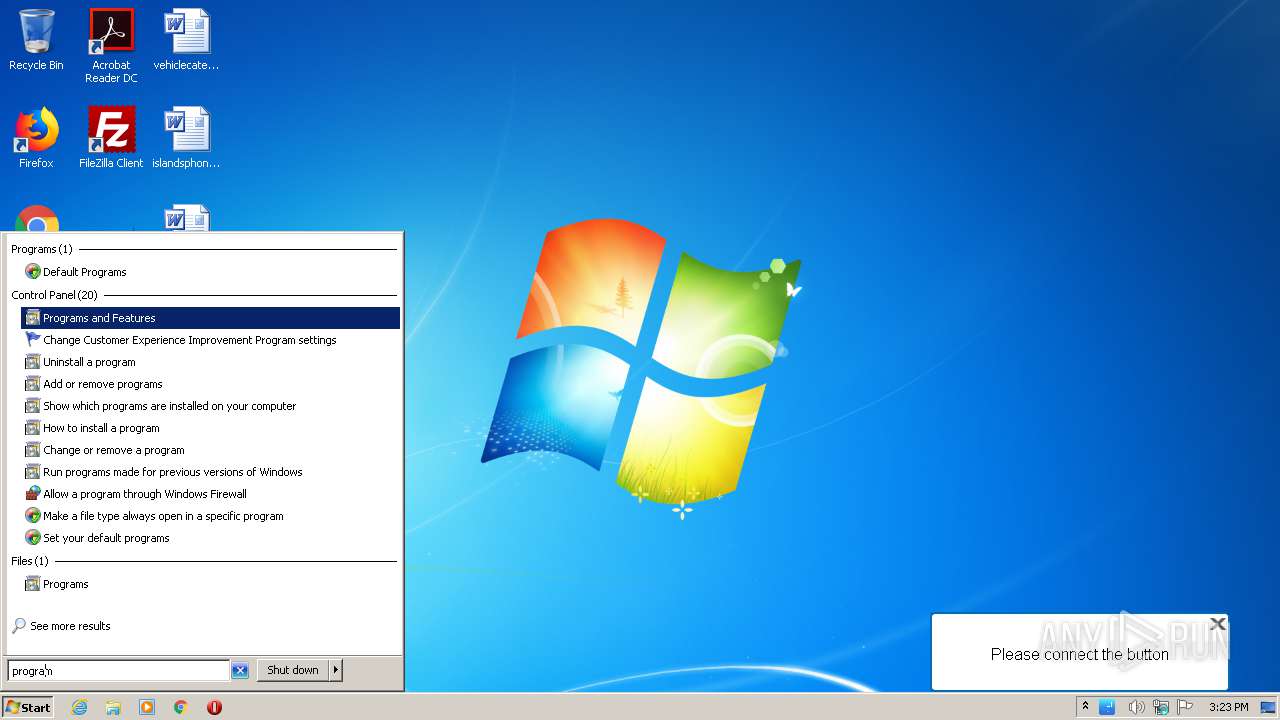Open Internet Explorer from the taskbar

(80, 707)
